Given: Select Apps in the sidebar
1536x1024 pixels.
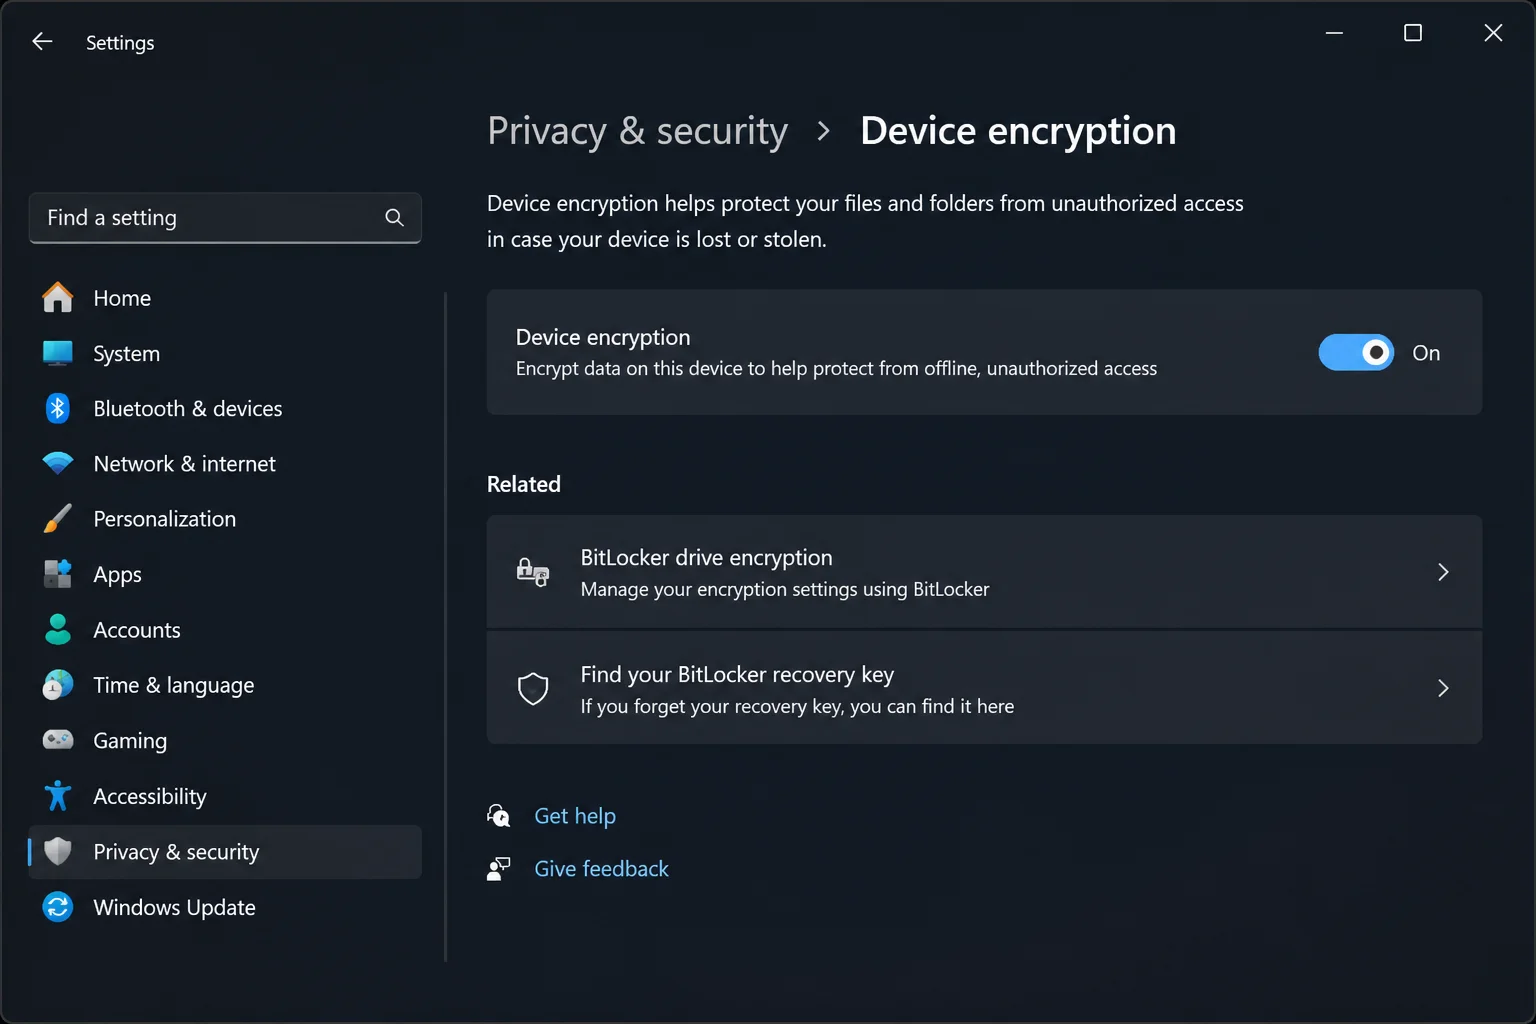Looking at the screenshot, I should [x=225, y=574].
